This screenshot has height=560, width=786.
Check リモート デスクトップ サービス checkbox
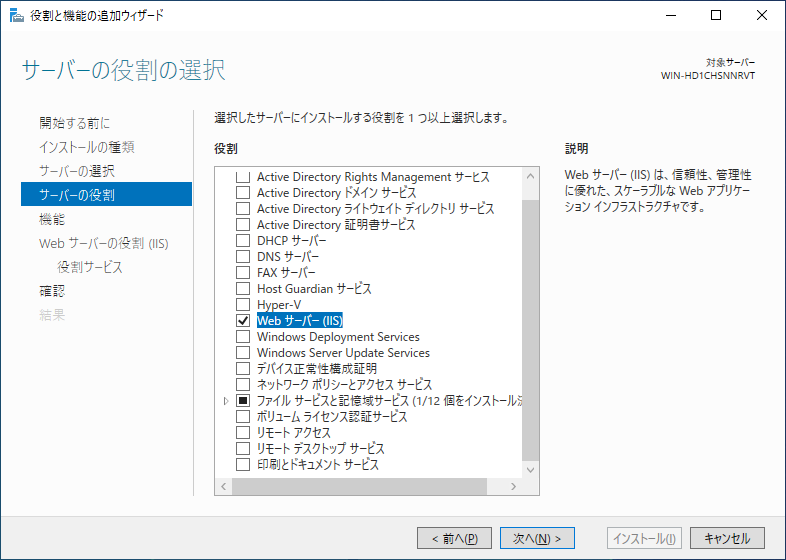click(x=243, y=449)
